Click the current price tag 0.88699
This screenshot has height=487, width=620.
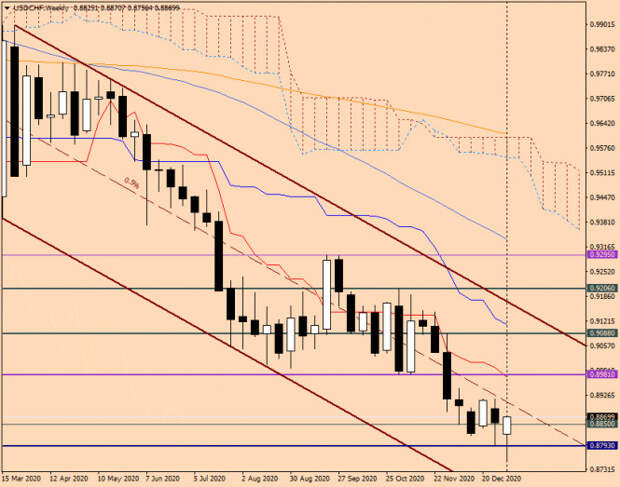coord(603,417)
